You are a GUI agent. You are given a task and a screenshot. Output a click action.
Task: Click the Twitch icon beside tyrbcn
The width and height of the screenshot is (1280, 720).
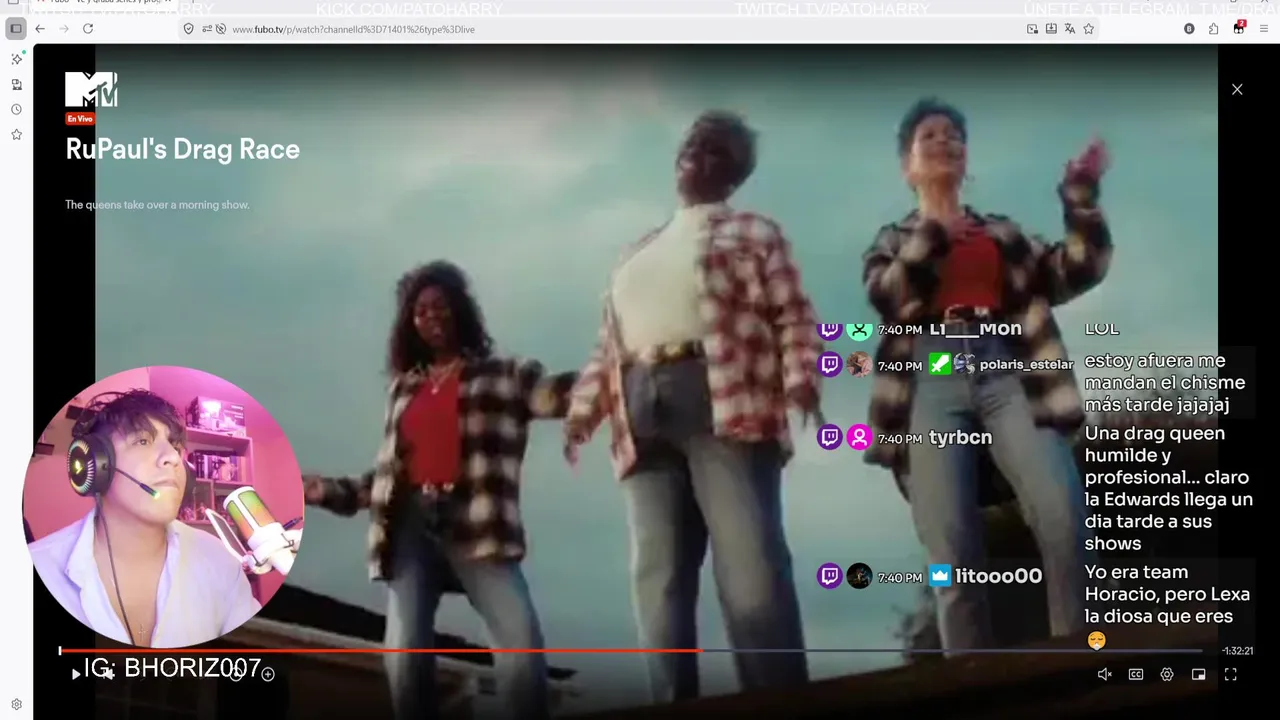click(x=830, y=437)
